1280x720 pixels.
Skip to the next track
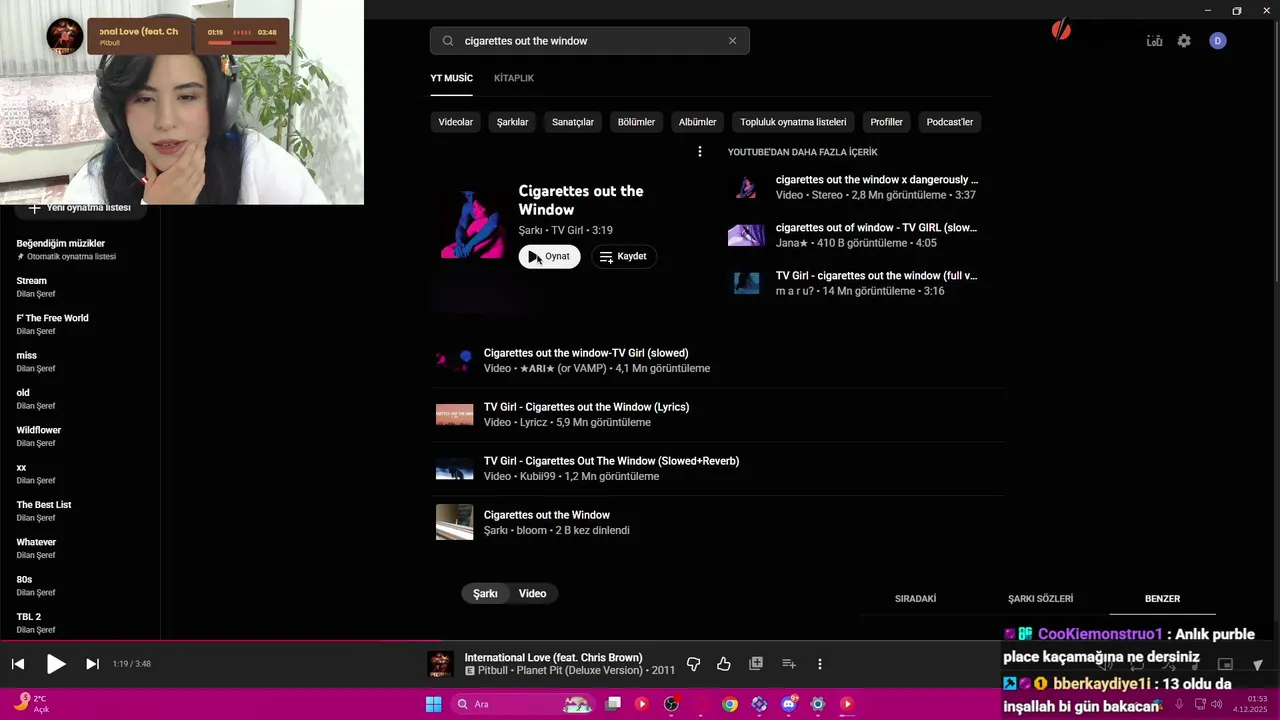point(92,664)
